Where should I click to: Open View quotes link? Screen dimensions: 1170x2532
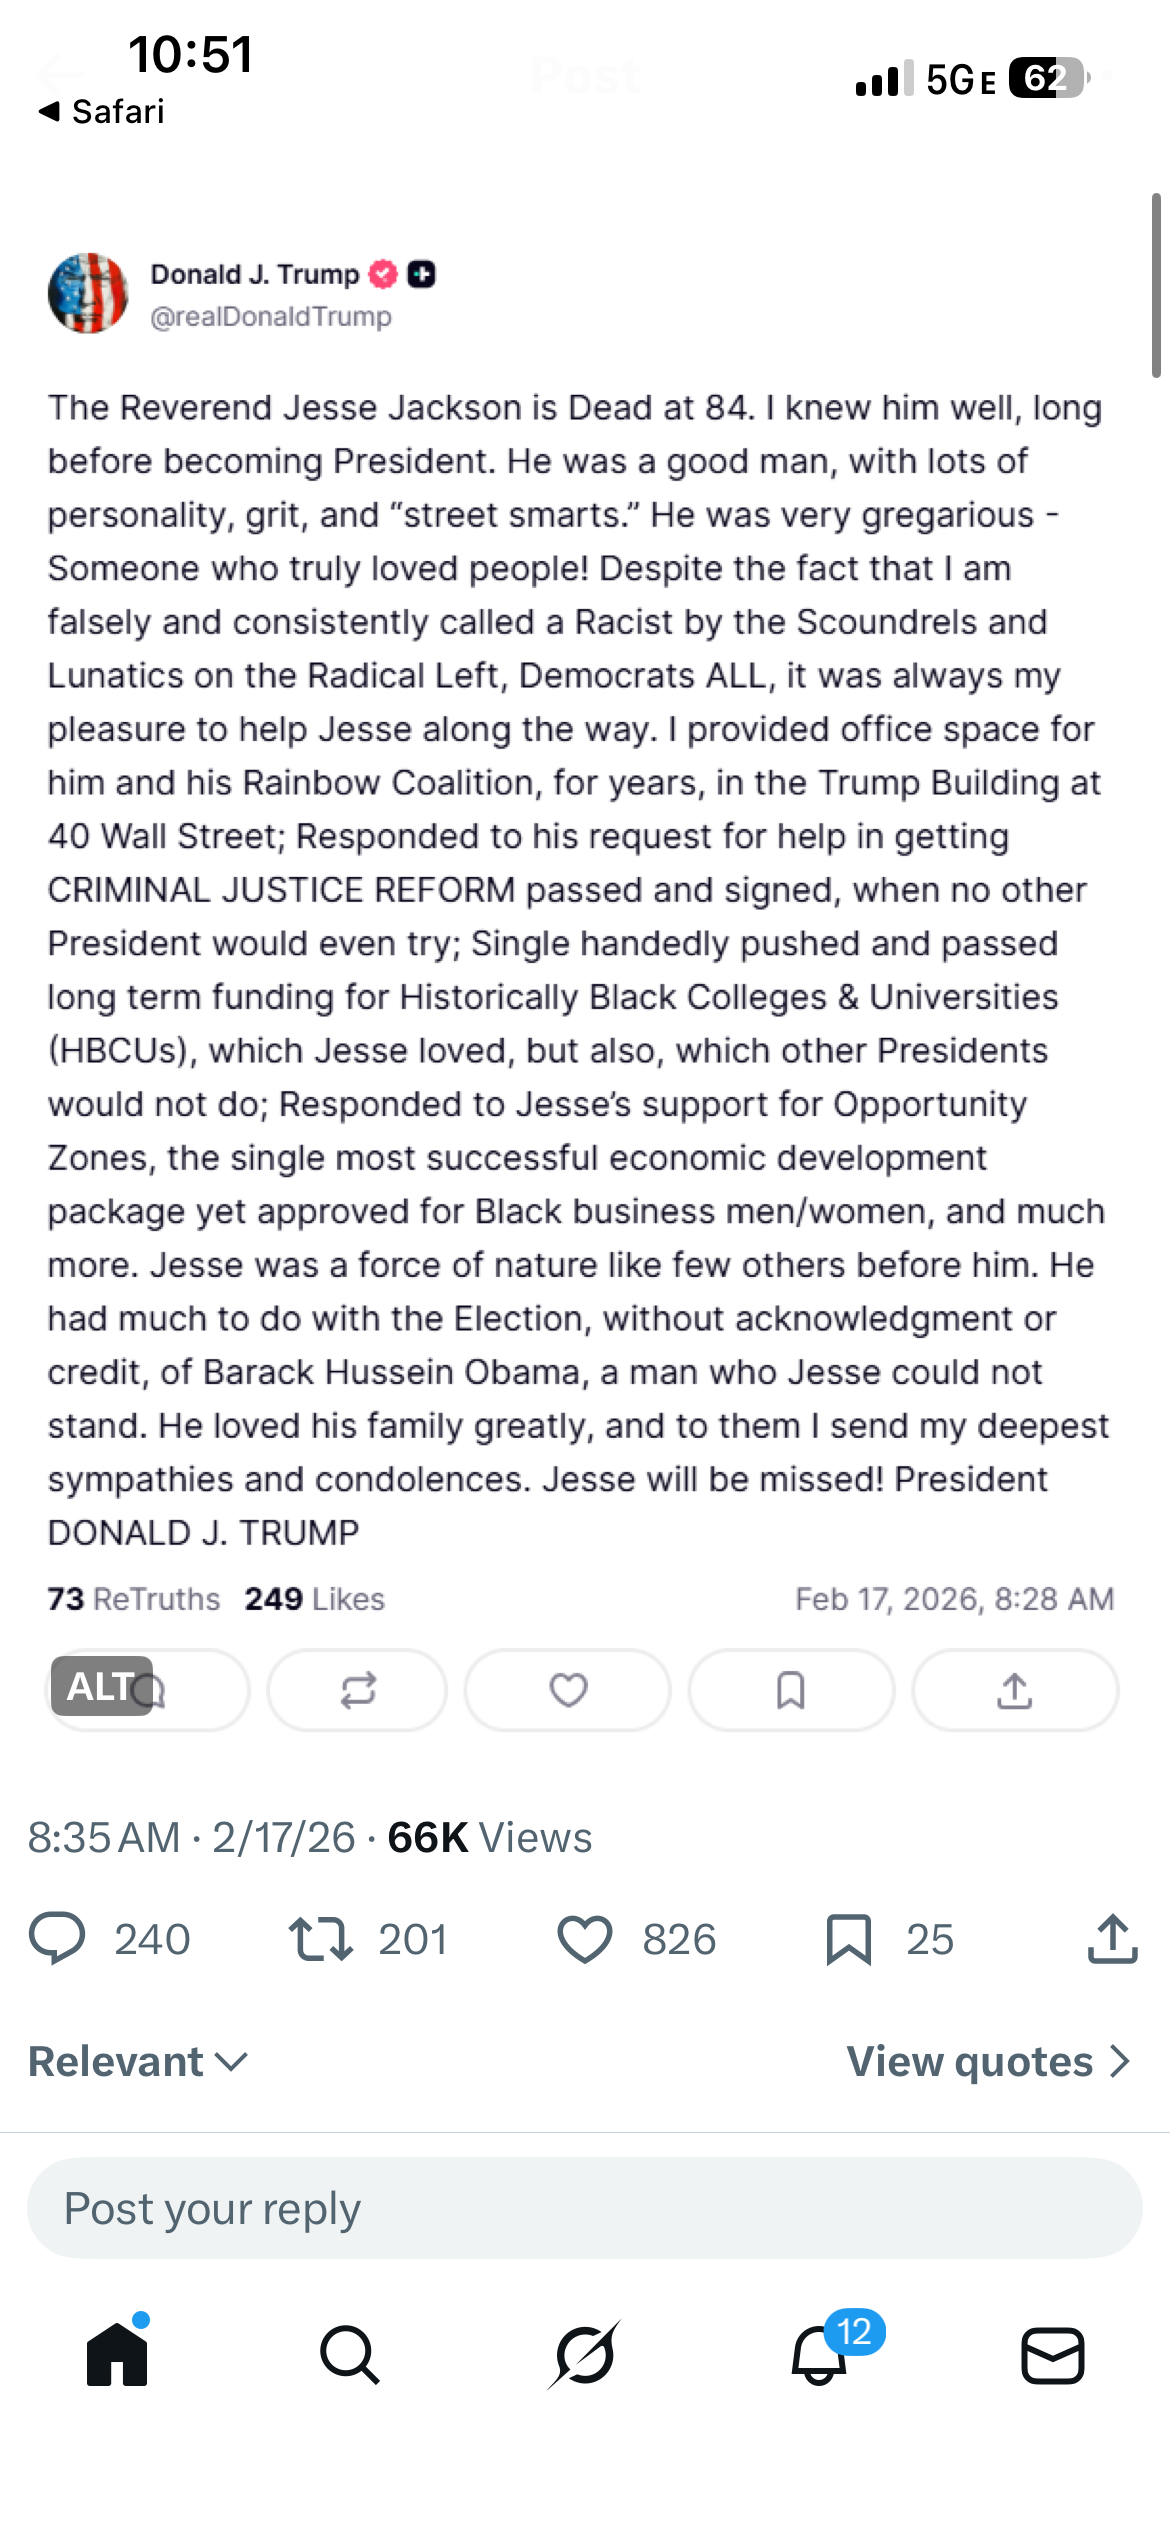(988, 2061)
